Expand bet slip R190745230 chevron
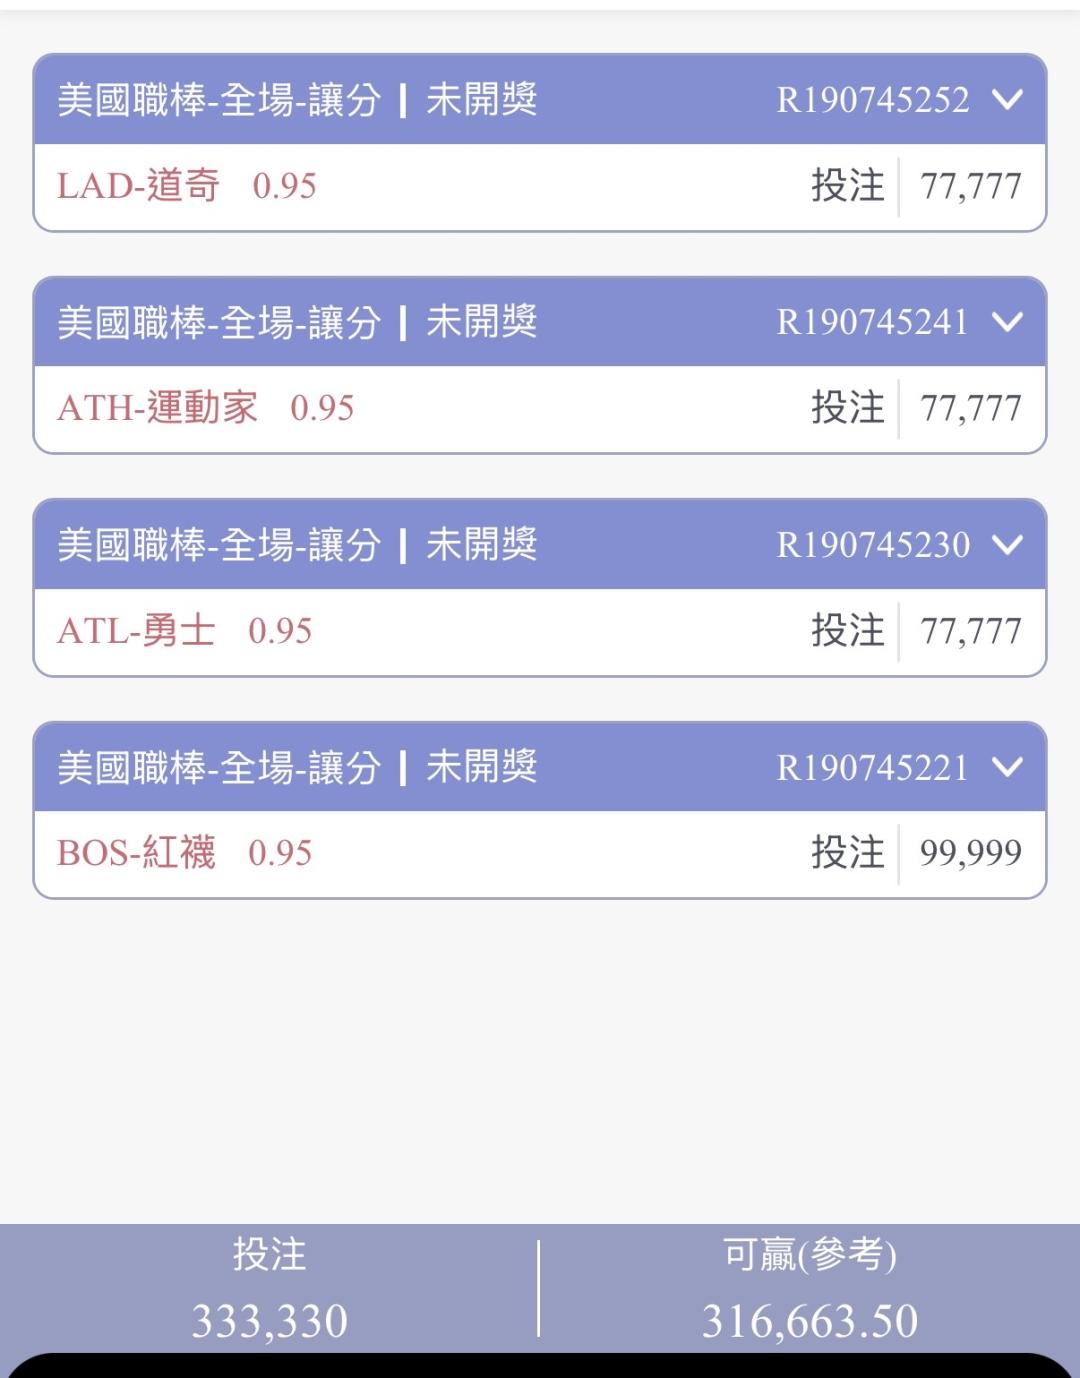The height and width of the screenshot is (1378, 1080). (x=1007, y=545)
